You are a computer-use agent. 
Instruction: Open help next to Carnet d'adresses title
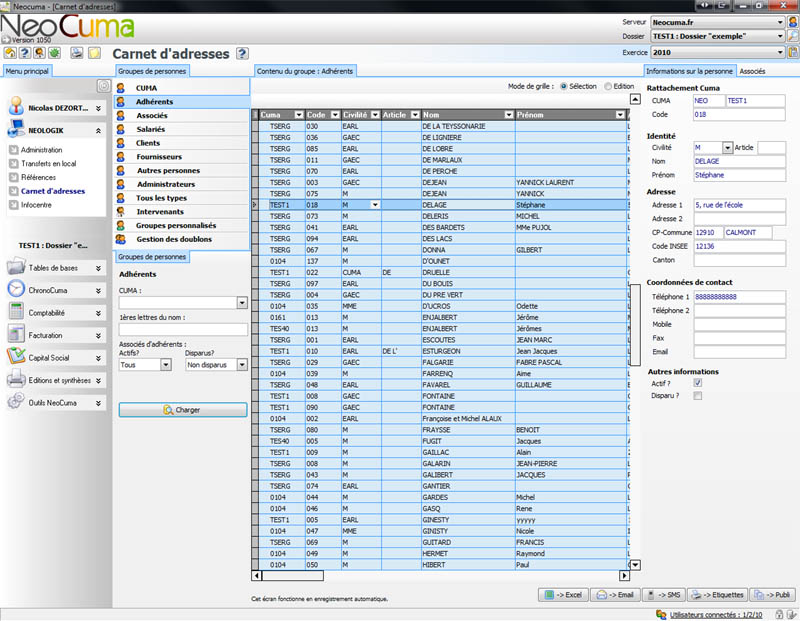(242, 53)
